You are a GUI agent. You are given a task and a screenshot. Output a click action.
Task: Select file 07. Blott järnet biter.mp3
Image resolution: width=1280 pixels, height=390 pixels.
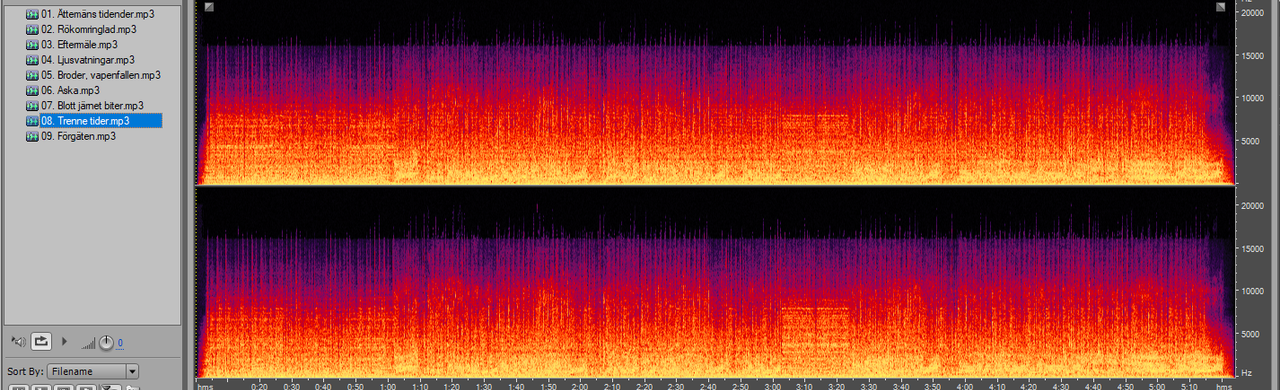point(92,105)
